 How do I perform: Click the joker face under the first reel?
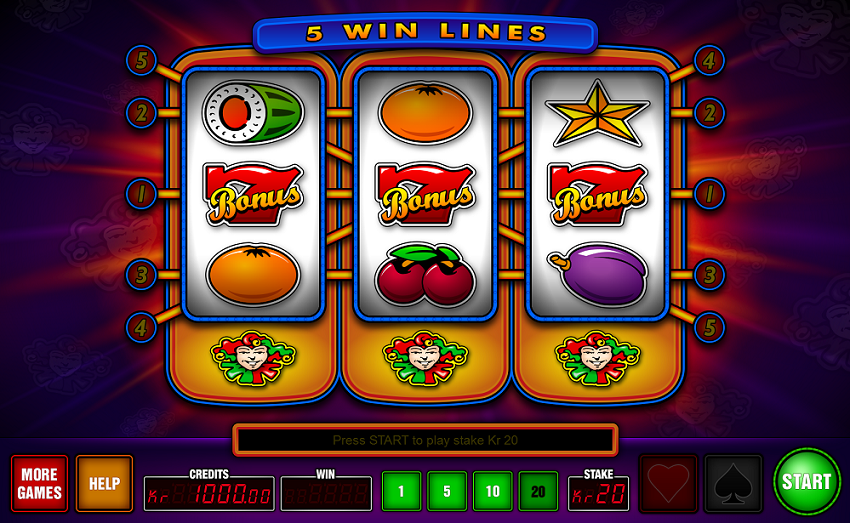click(x=253, y=358)
